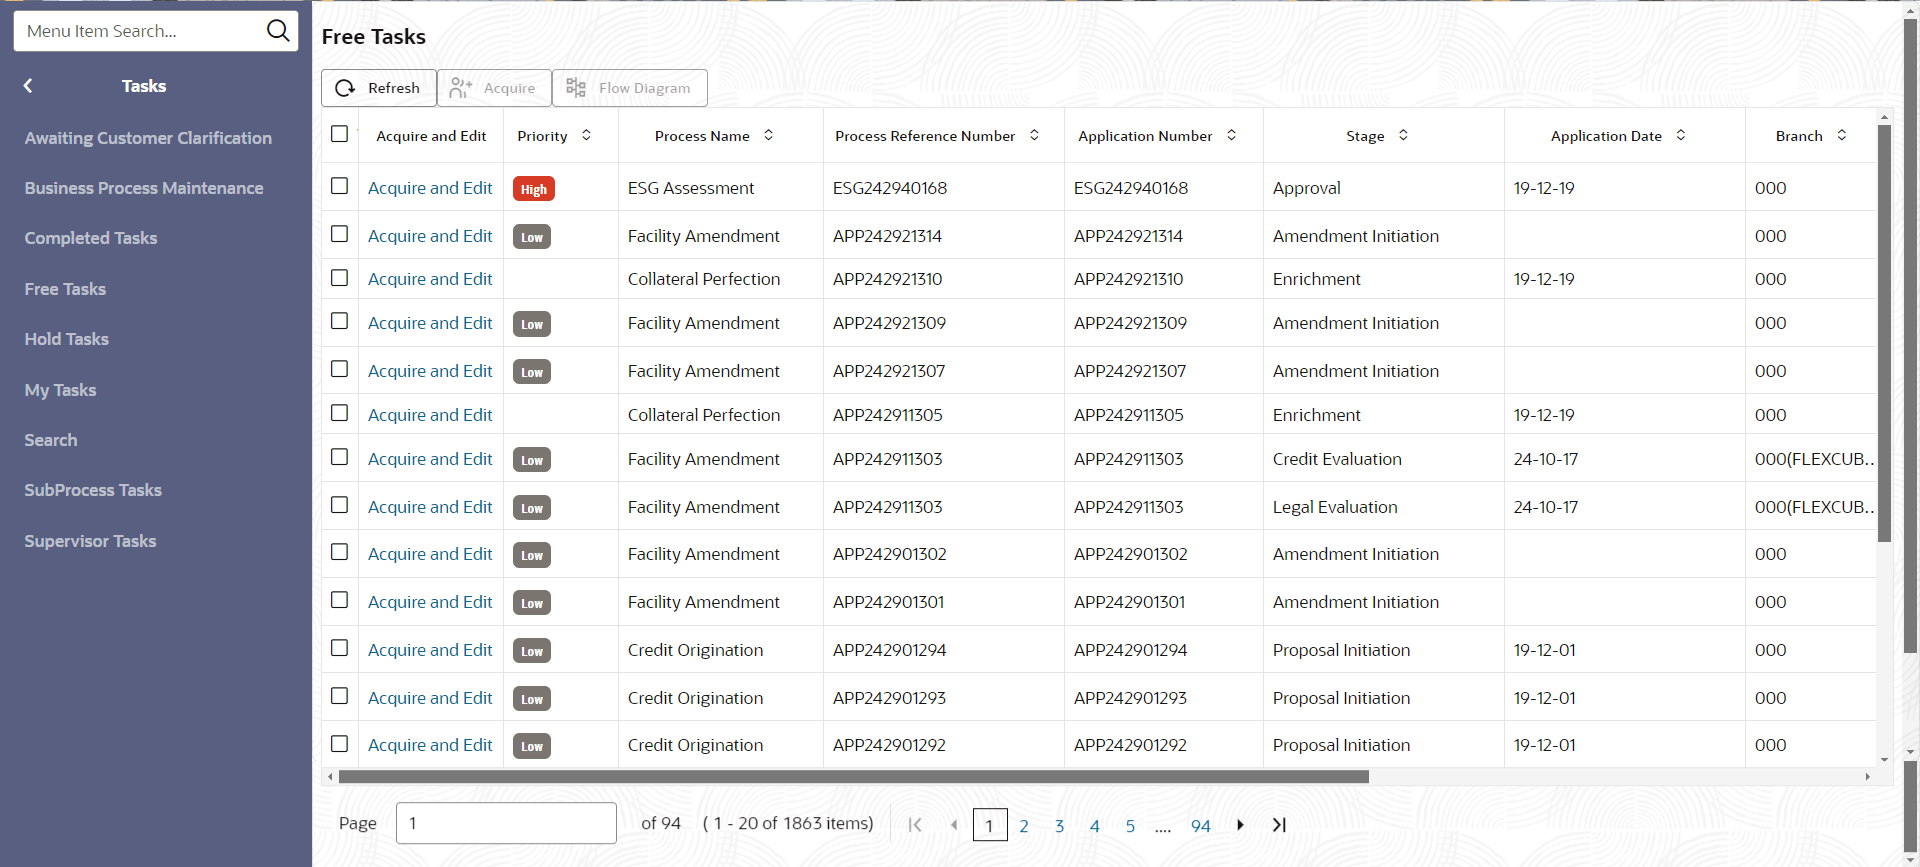Go to previous page
The image size is (1920, 867).
click(954, 825)
